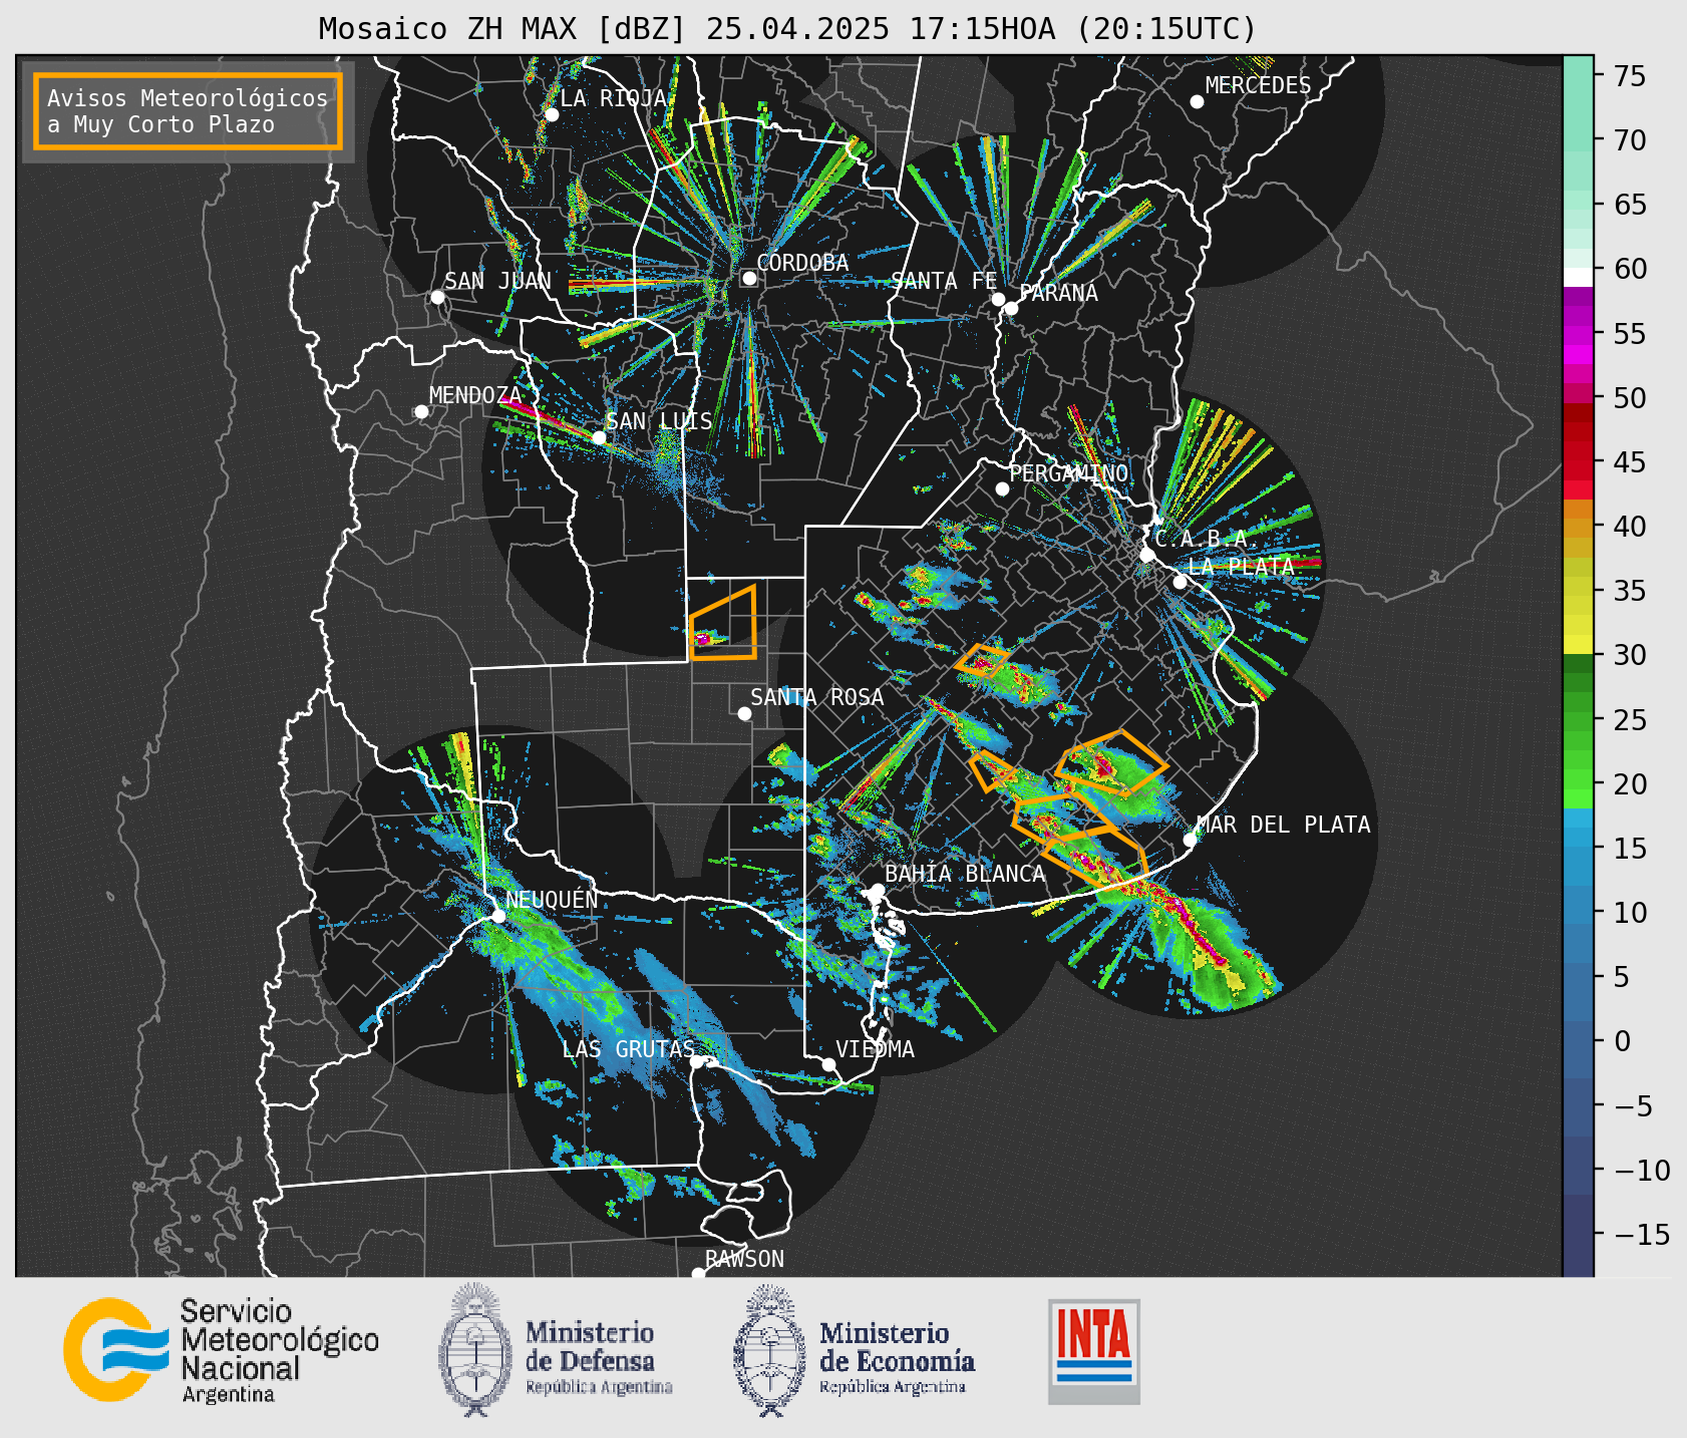Select the San Juan city marker dot
The width and height of the screenshot is (1687, 1438).
(437, 297)
